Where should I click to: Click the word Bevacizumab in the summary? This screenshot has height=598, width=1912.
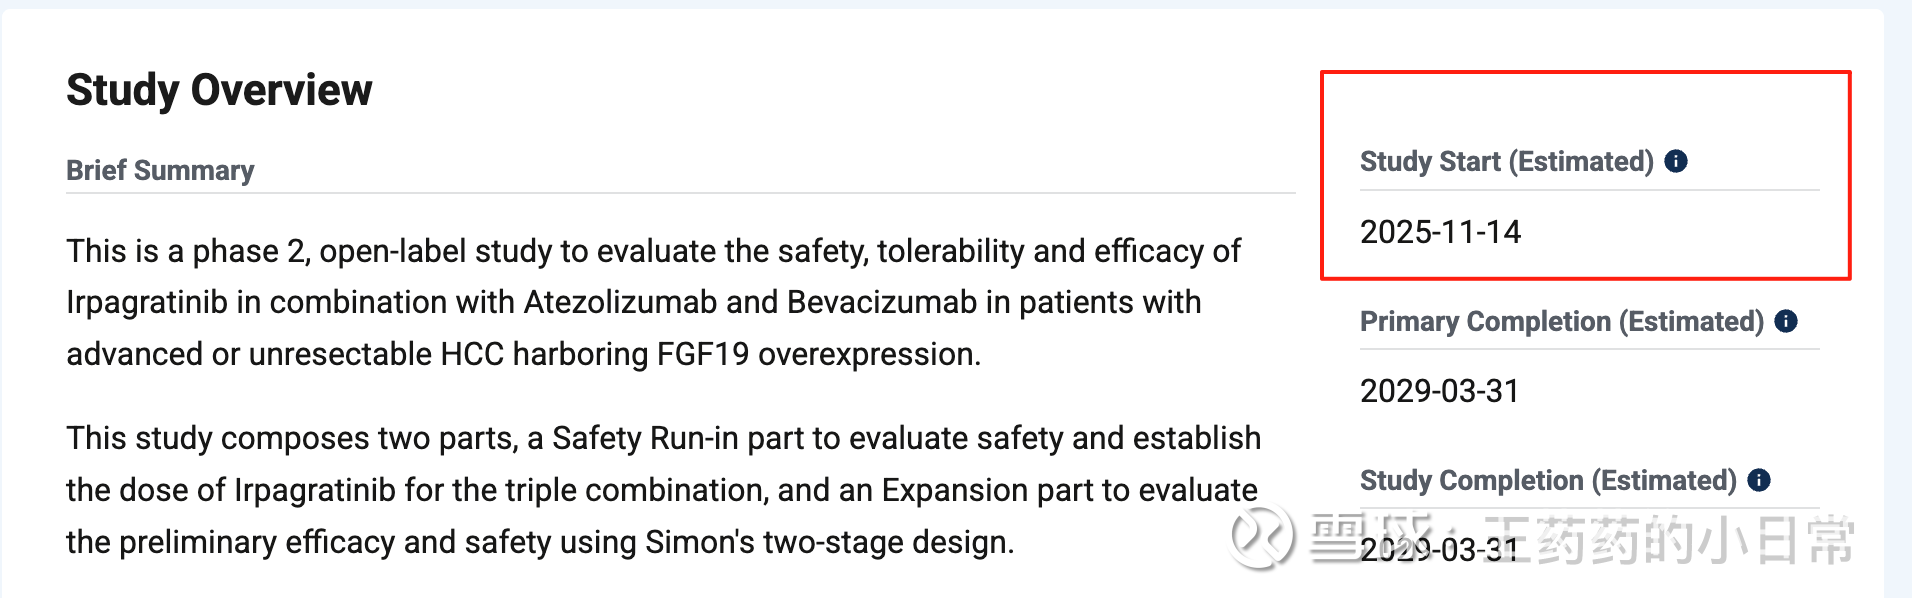point(881,302)
